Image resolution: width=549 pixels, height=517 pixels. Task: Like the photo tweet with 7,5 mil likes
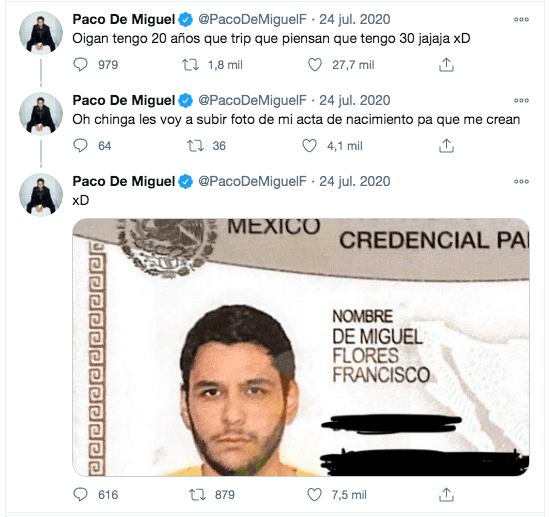coord(314,495)
